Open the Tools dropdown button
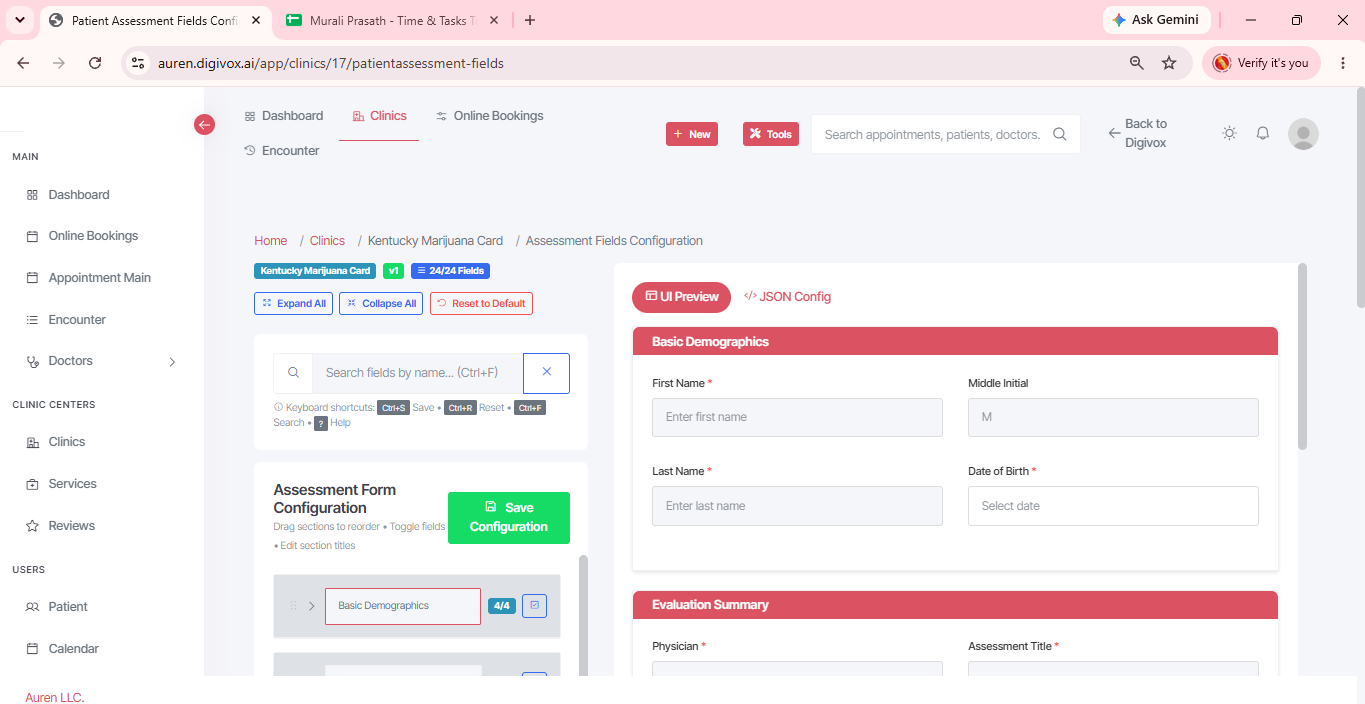This screenshot has width=1365, height=704. point(771,134)
